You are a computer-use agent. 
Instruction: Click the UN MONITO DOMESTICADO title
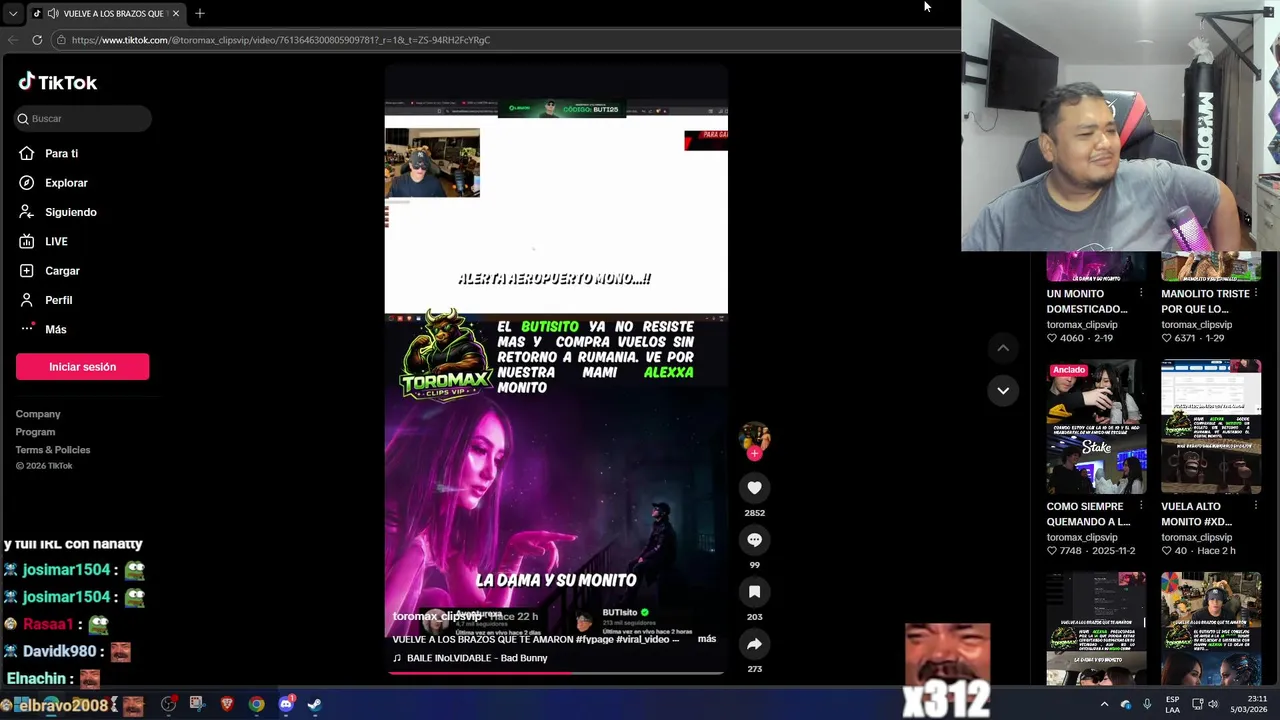pos(1087,301)
